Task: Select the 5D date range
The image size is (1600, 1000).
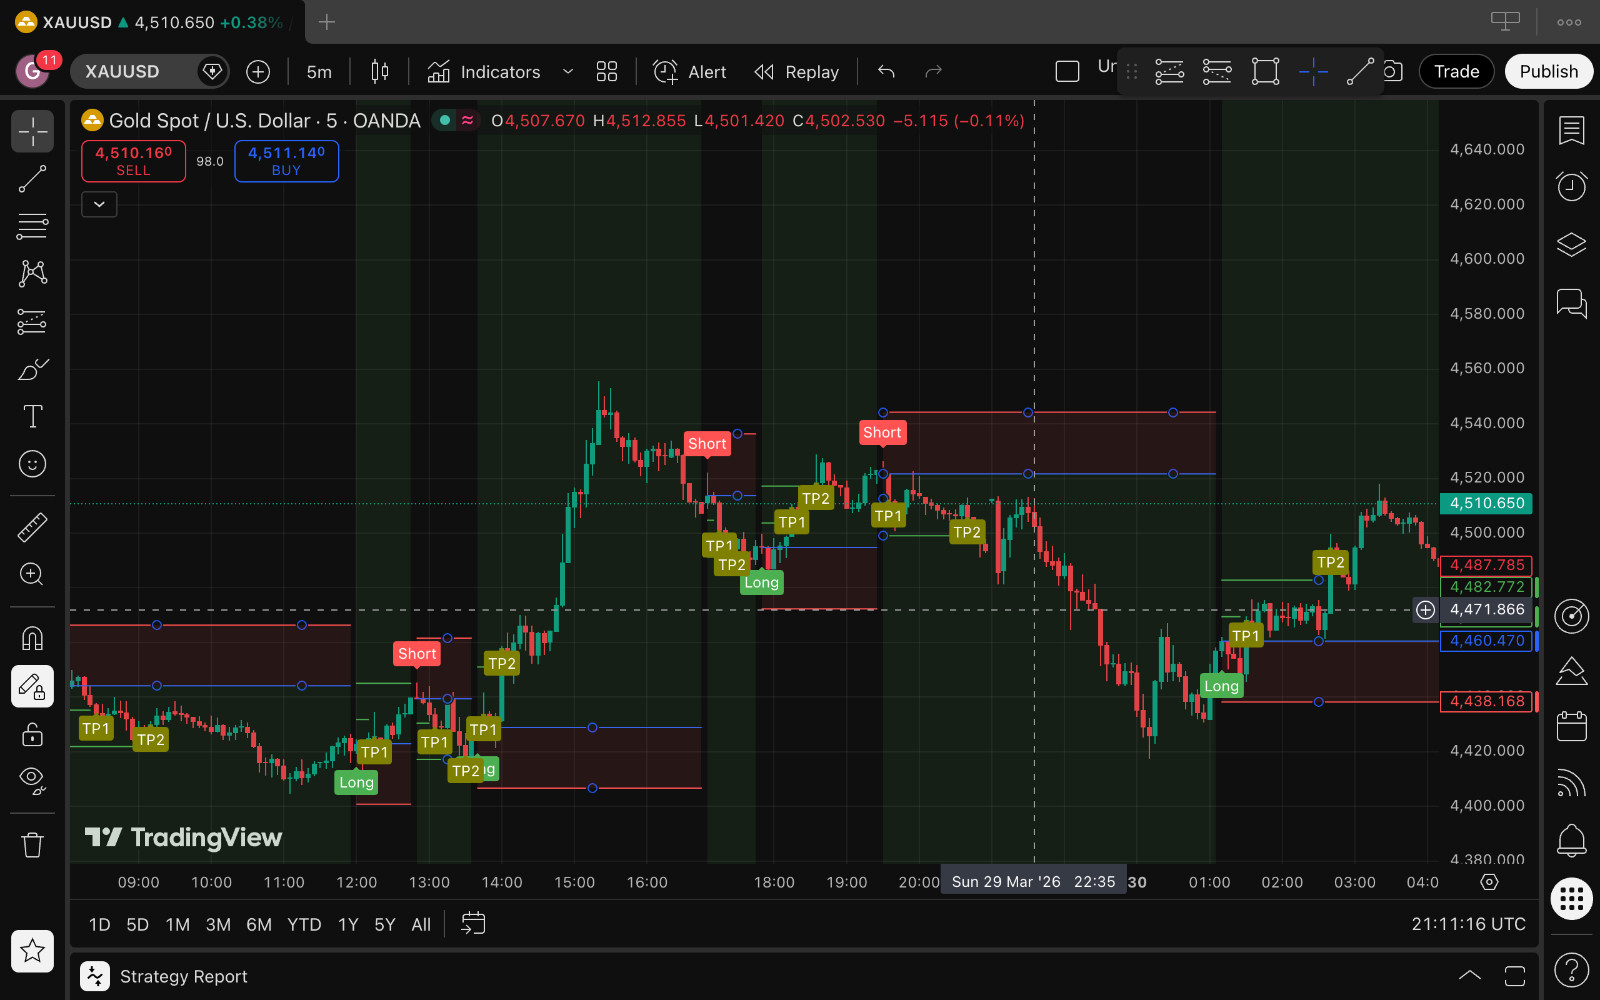Action: click(x=138, y=925)
